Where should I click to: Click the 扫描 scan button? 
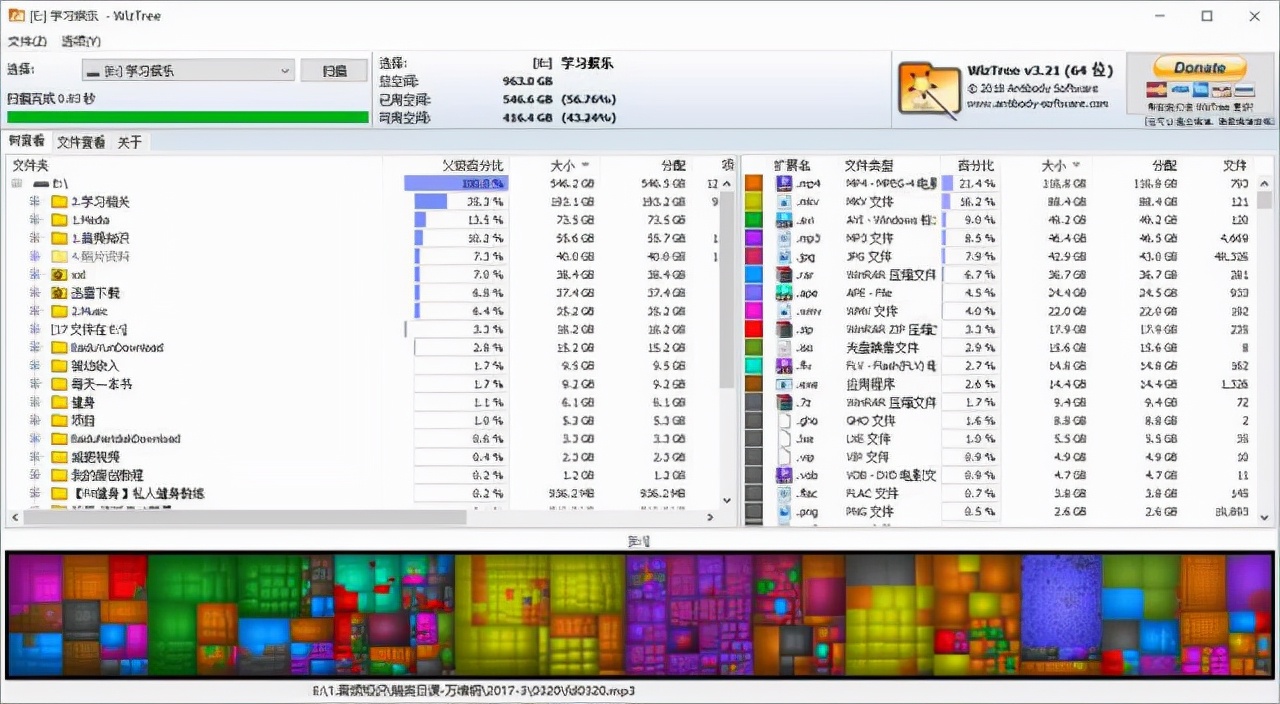334,70
